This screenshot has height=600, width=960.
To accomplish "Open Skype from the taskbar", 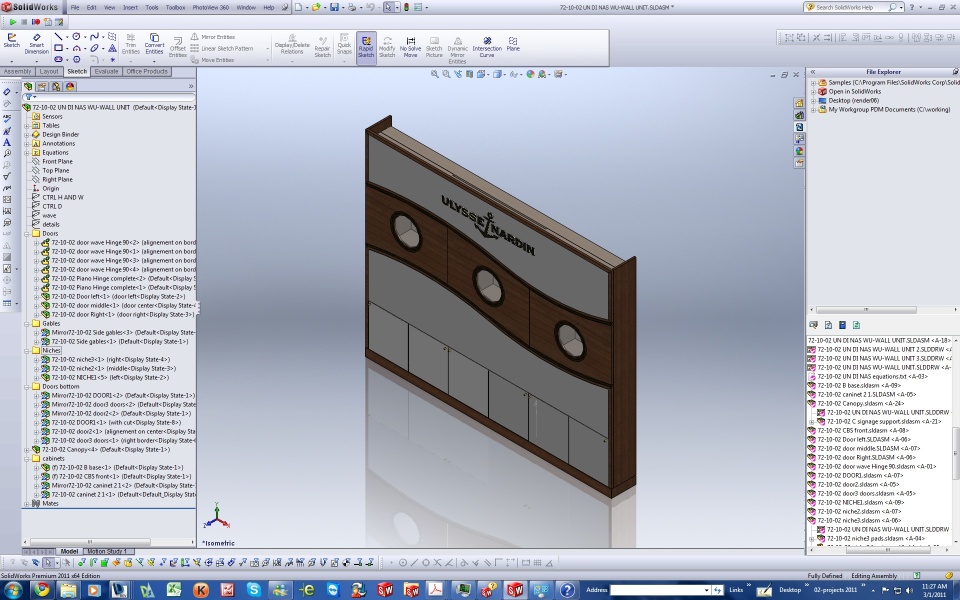I will [x=253, y=590].
